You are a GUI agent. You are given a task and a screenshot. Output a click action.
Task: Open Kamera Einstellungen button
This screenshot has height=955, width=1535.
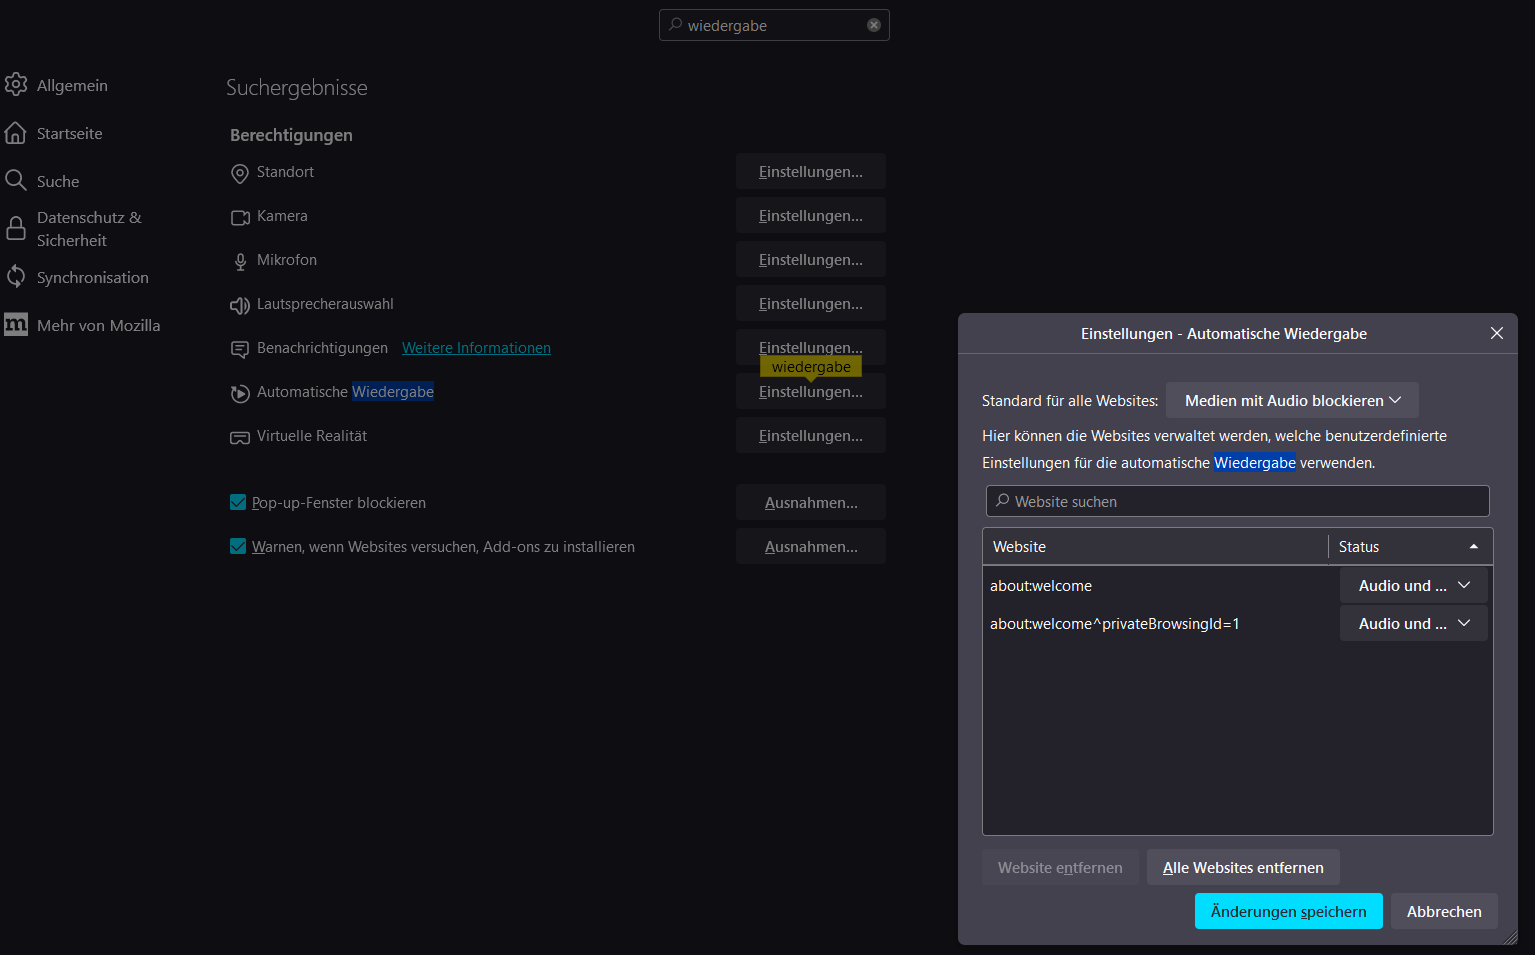point(811,215)
